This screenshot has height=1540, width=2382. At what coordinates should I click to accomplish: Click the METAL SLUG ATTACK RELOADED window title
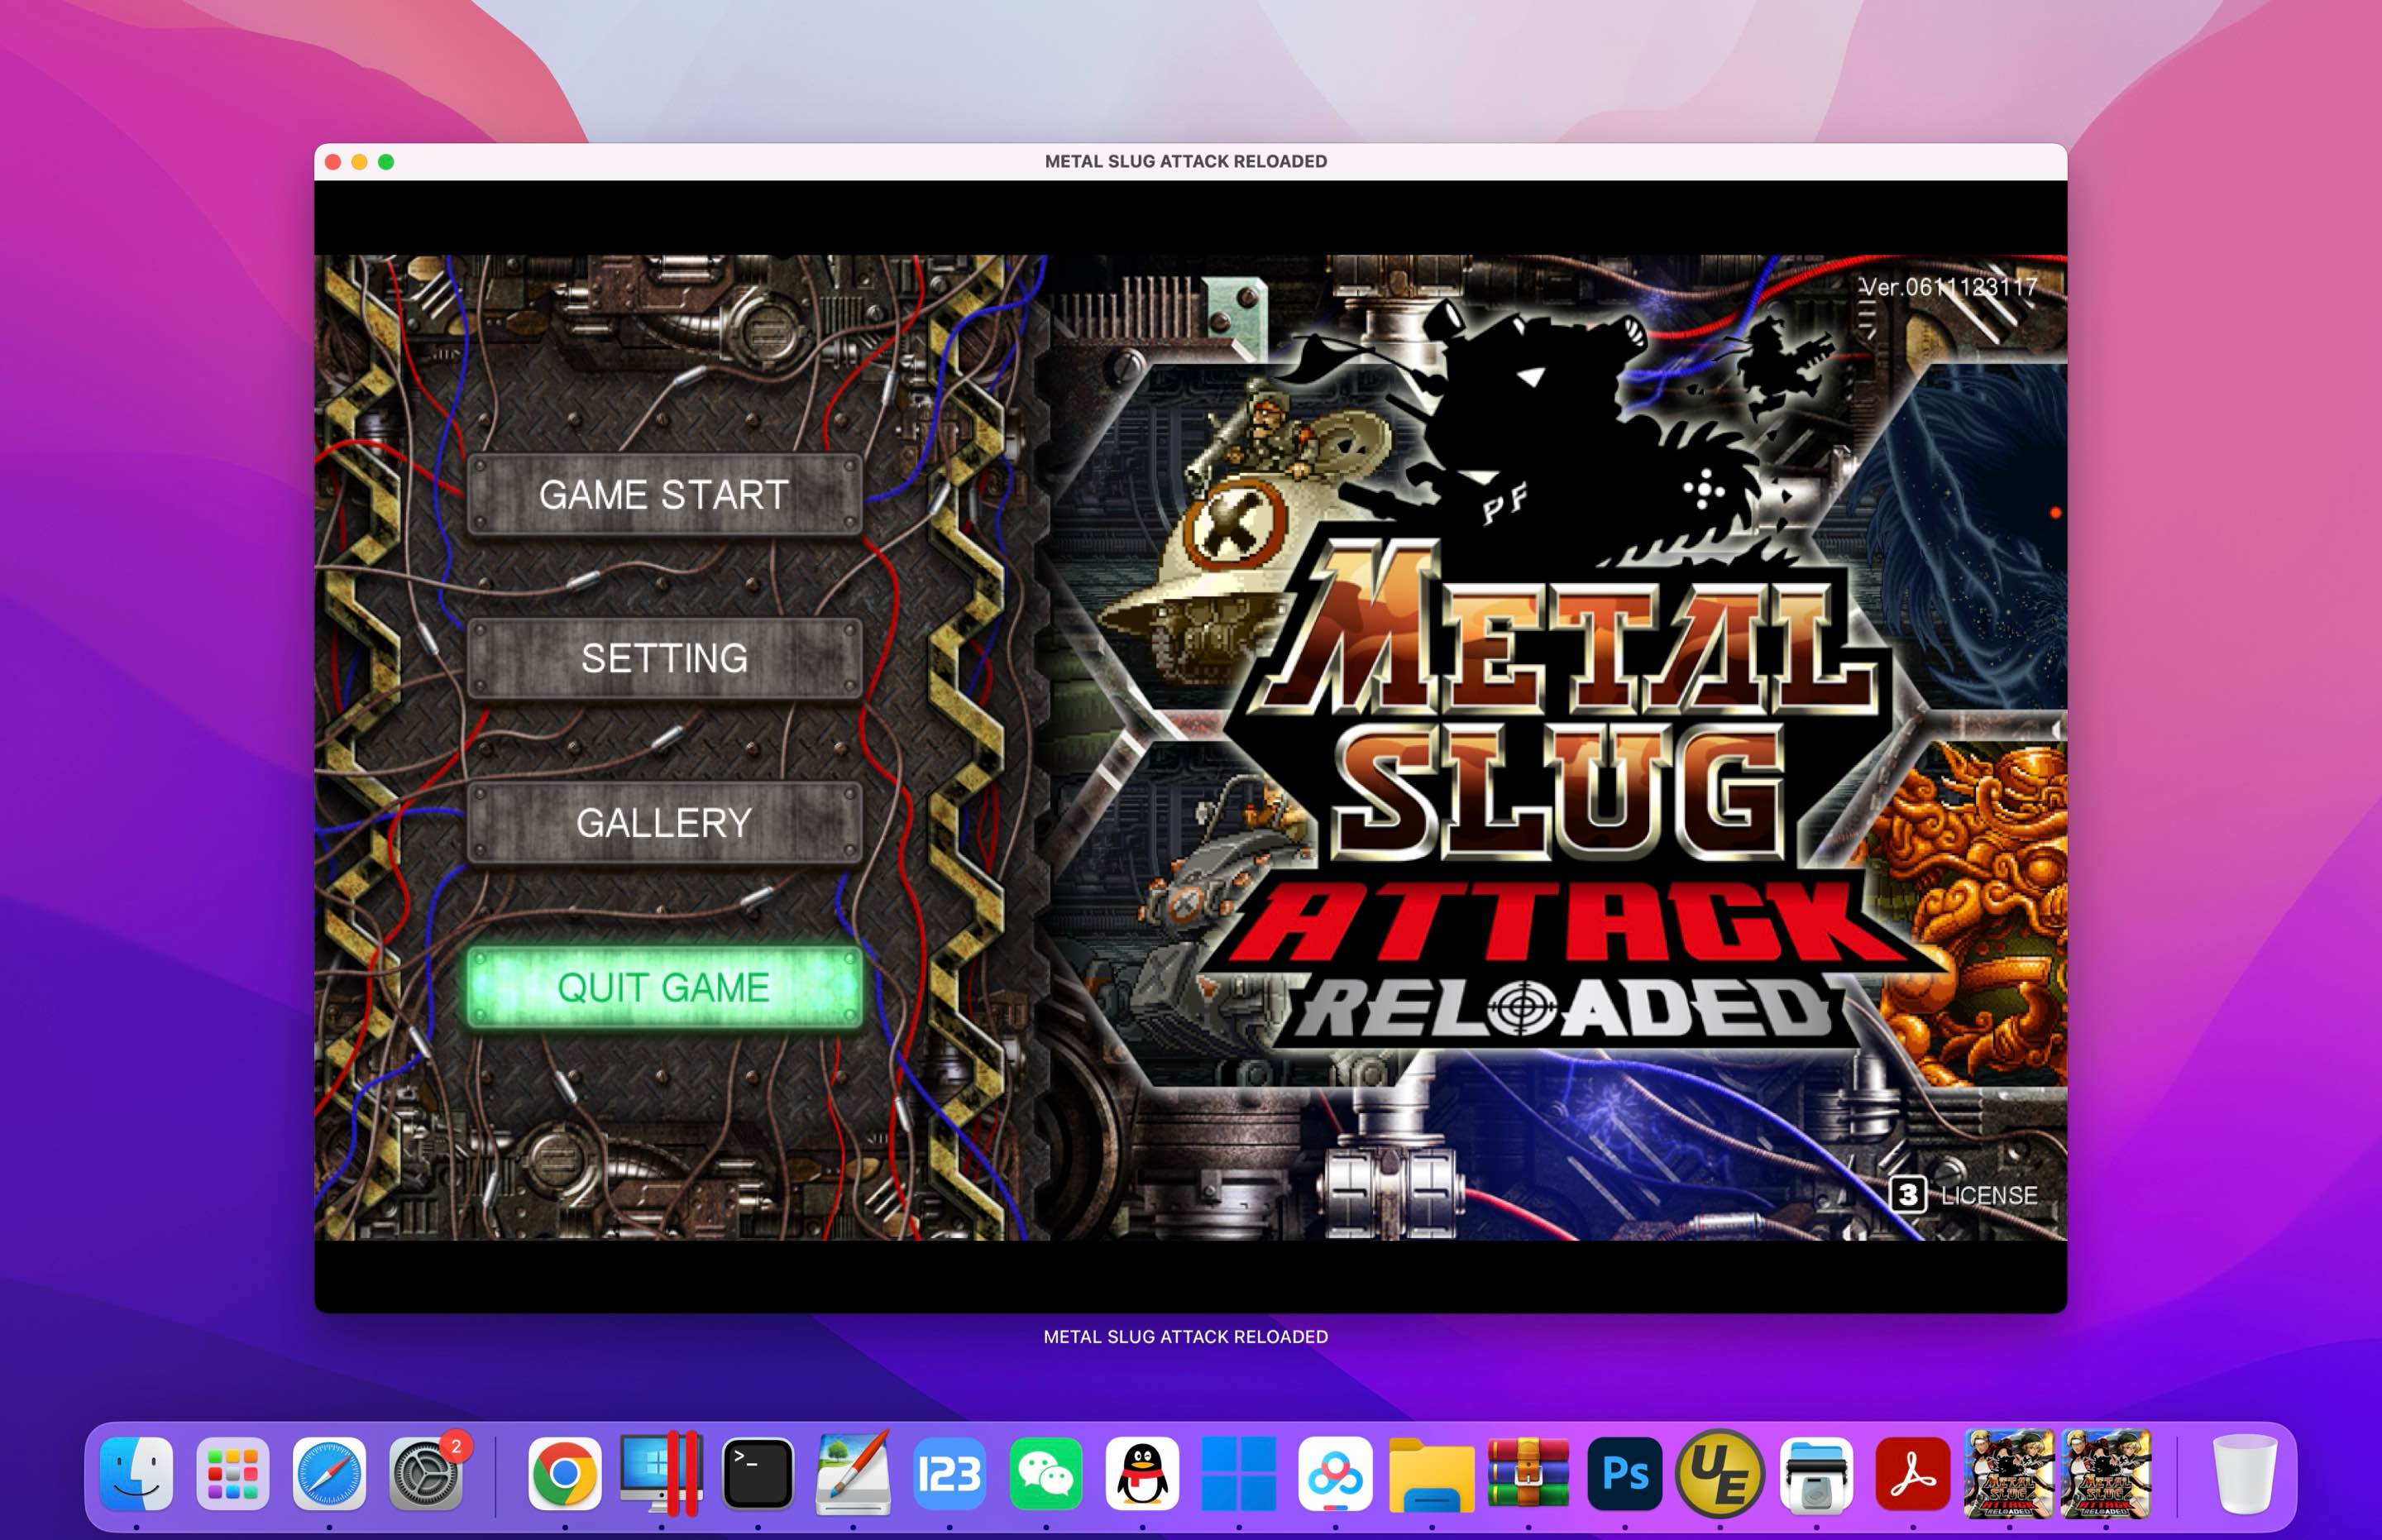point(1186,161)
